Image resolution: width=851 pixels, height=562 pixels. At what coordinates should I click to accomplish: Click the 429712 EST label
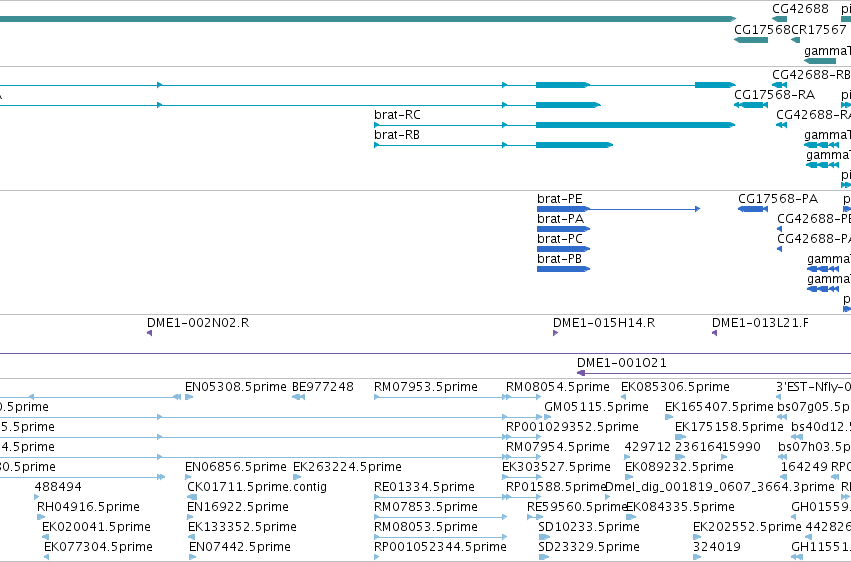[x=648, y=447]
